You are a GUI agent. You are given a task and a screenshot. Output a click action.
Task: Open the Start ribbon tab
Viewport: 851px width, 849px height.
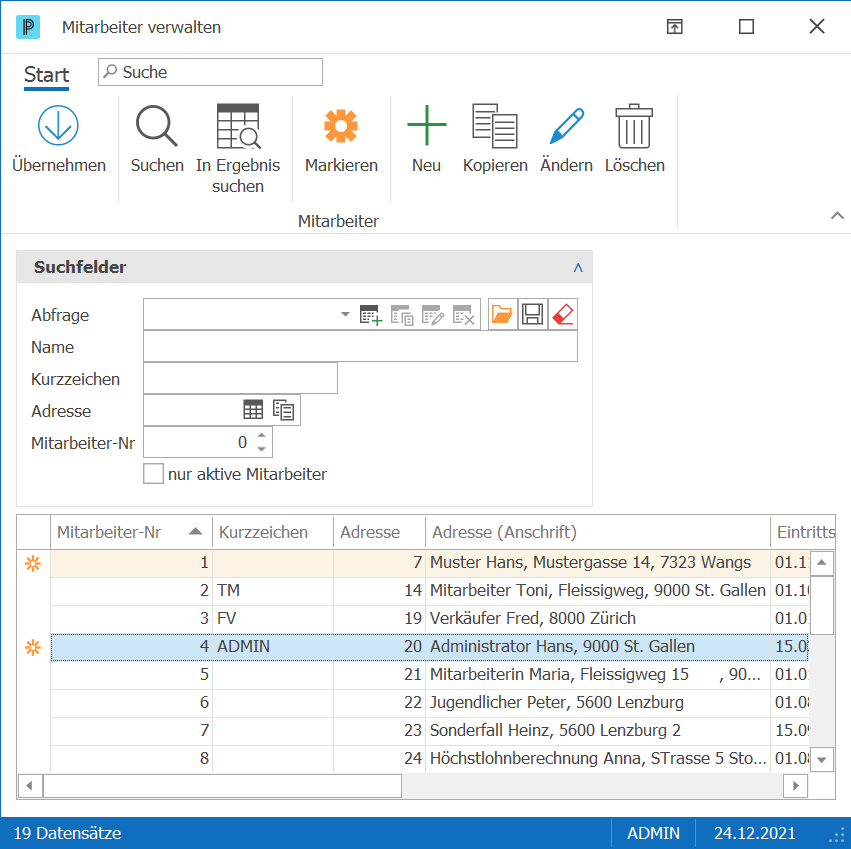(47, 75)
